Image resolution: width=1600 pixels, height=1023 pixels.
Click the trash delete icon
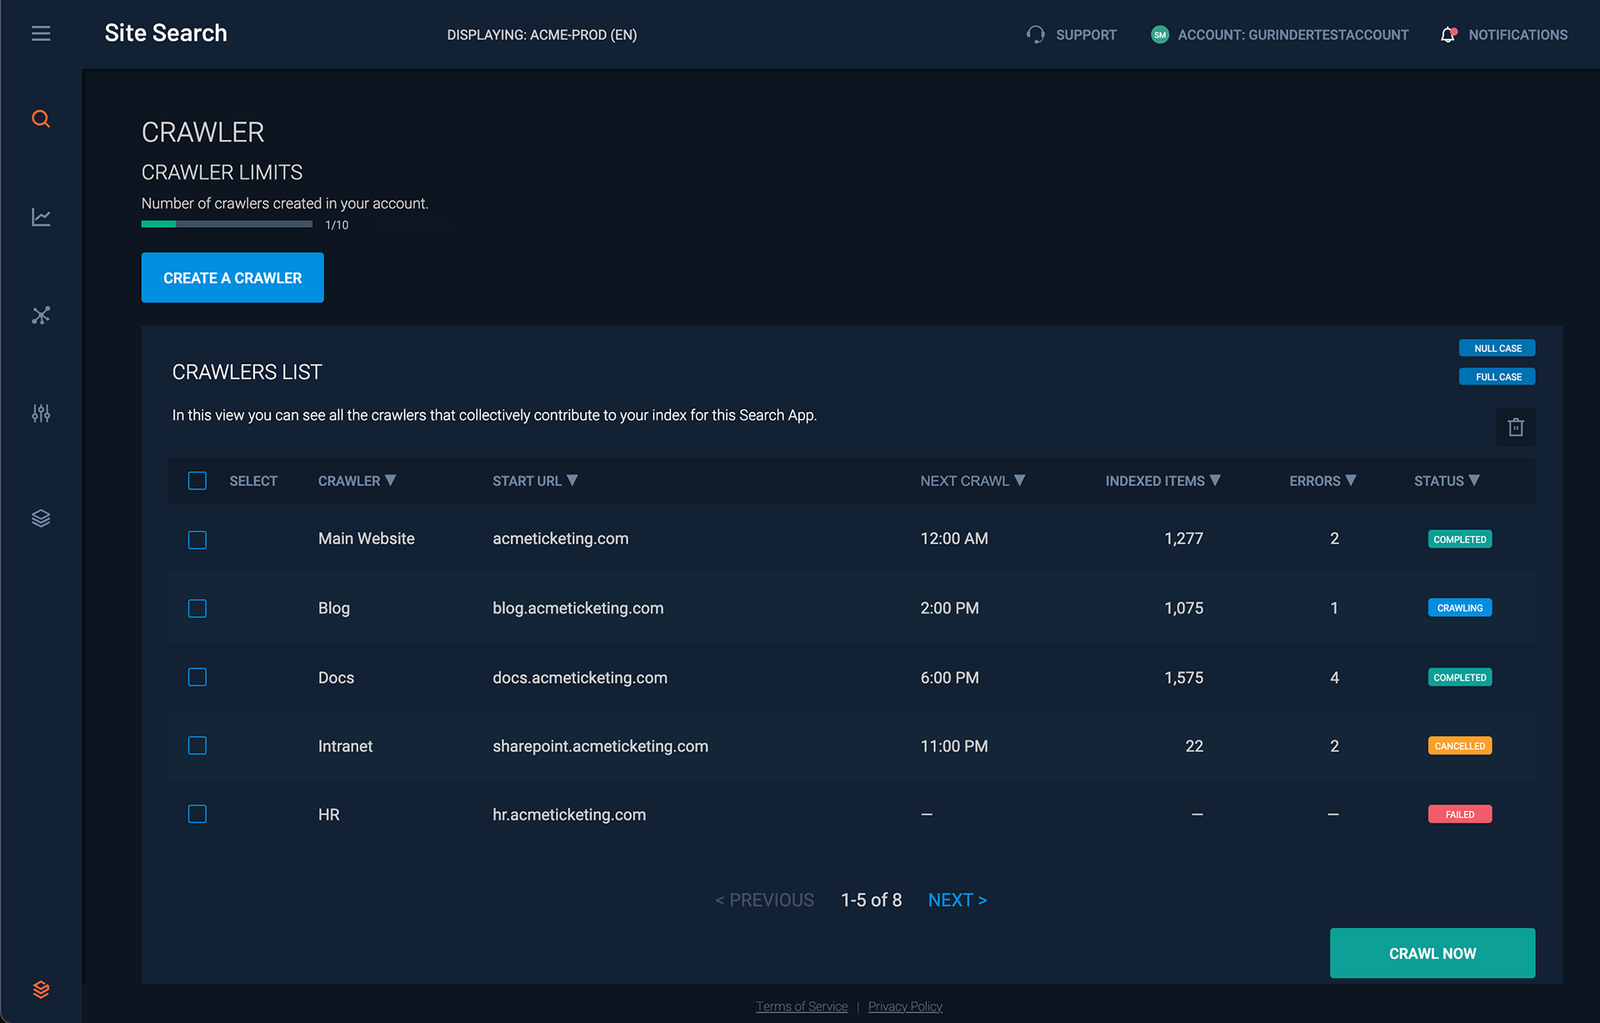point(1516,427)
